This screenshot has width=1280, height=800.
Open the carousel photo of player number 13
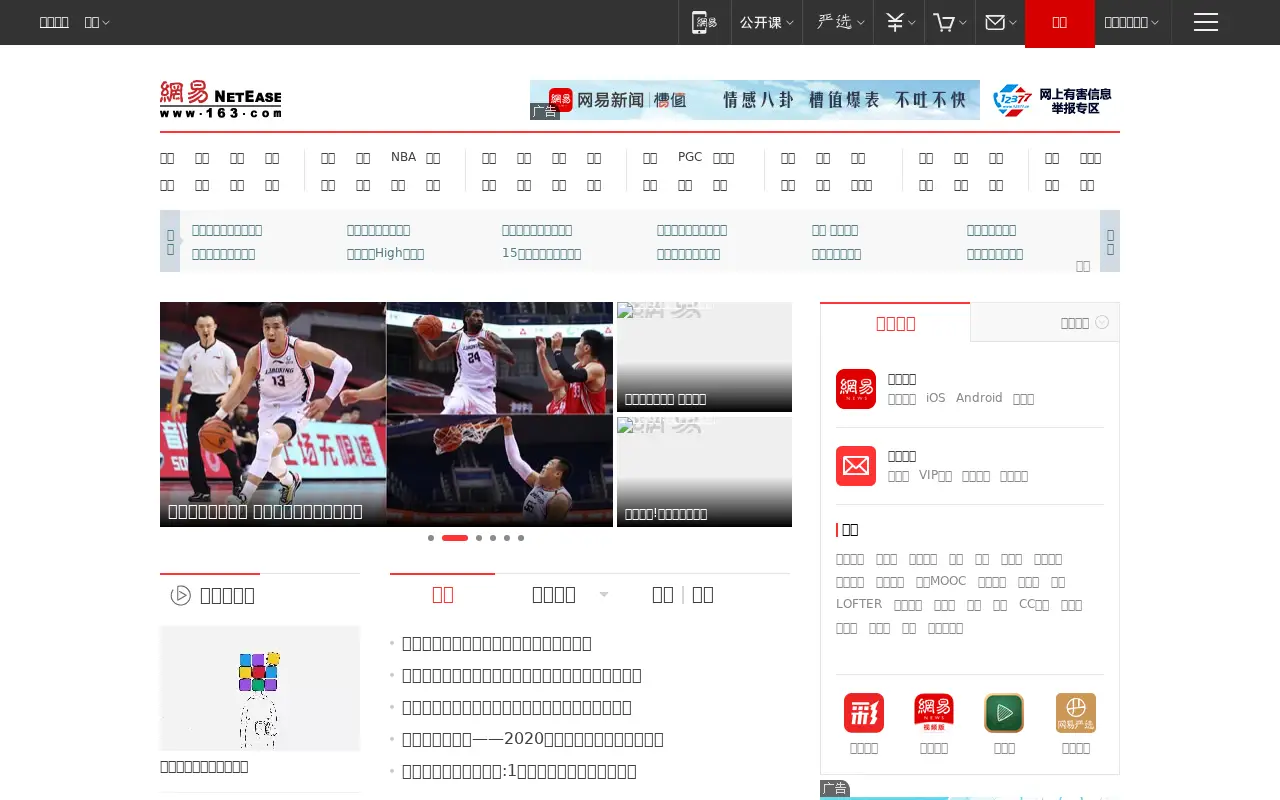point(273,414)
